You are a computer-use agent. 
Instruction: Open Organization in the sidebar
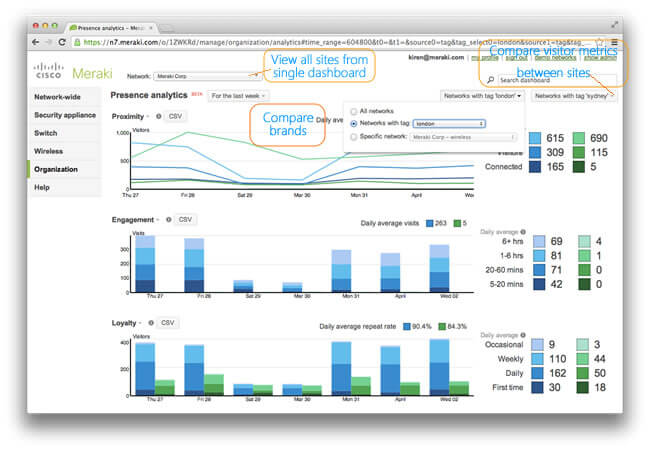point(64,170)
